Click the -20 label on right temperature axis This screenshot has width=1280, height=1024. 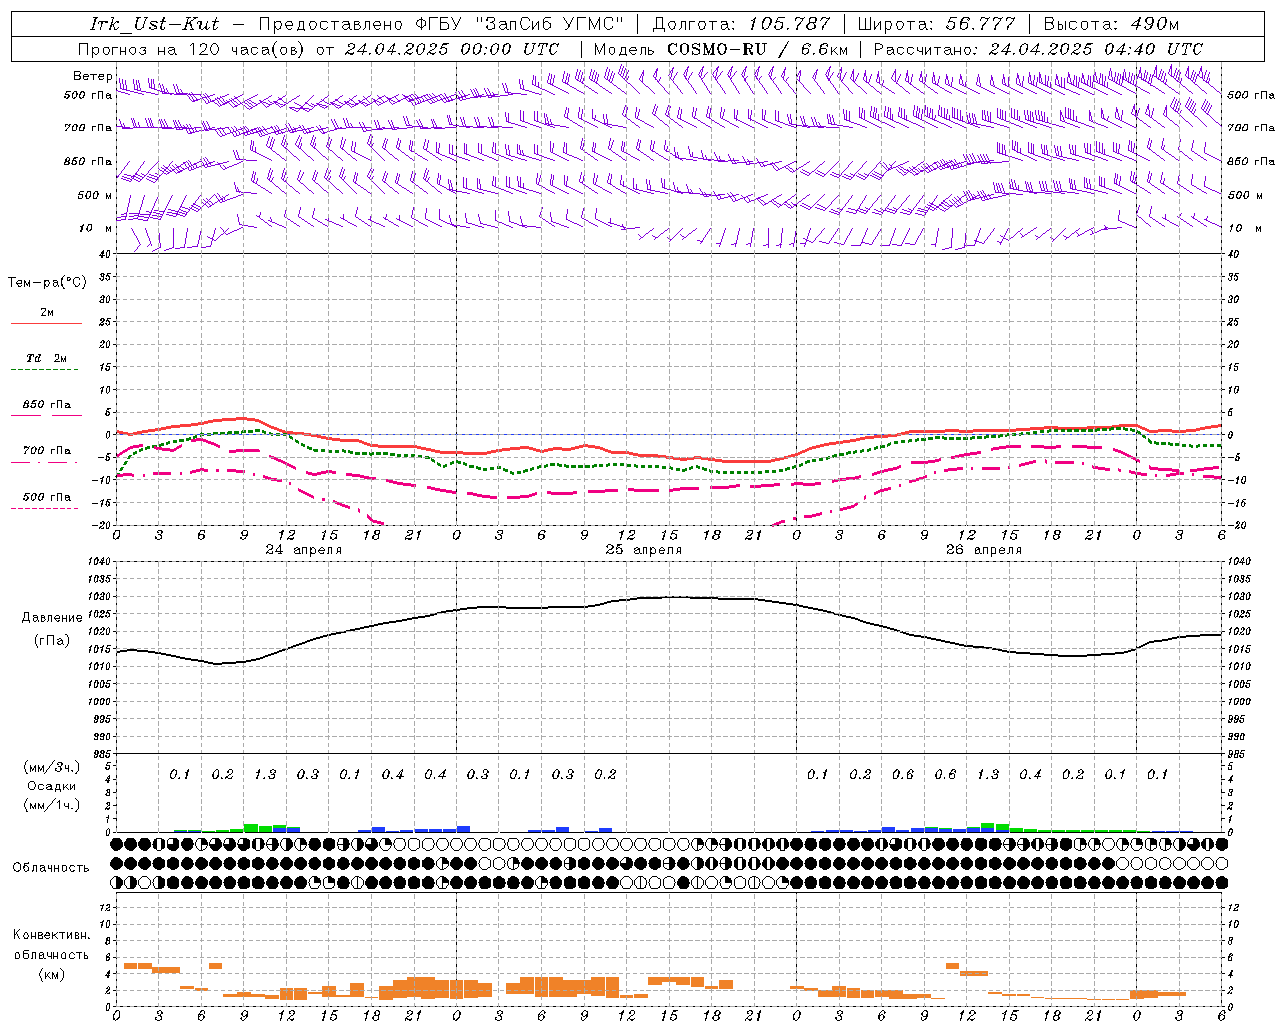tap(1235, 526)
